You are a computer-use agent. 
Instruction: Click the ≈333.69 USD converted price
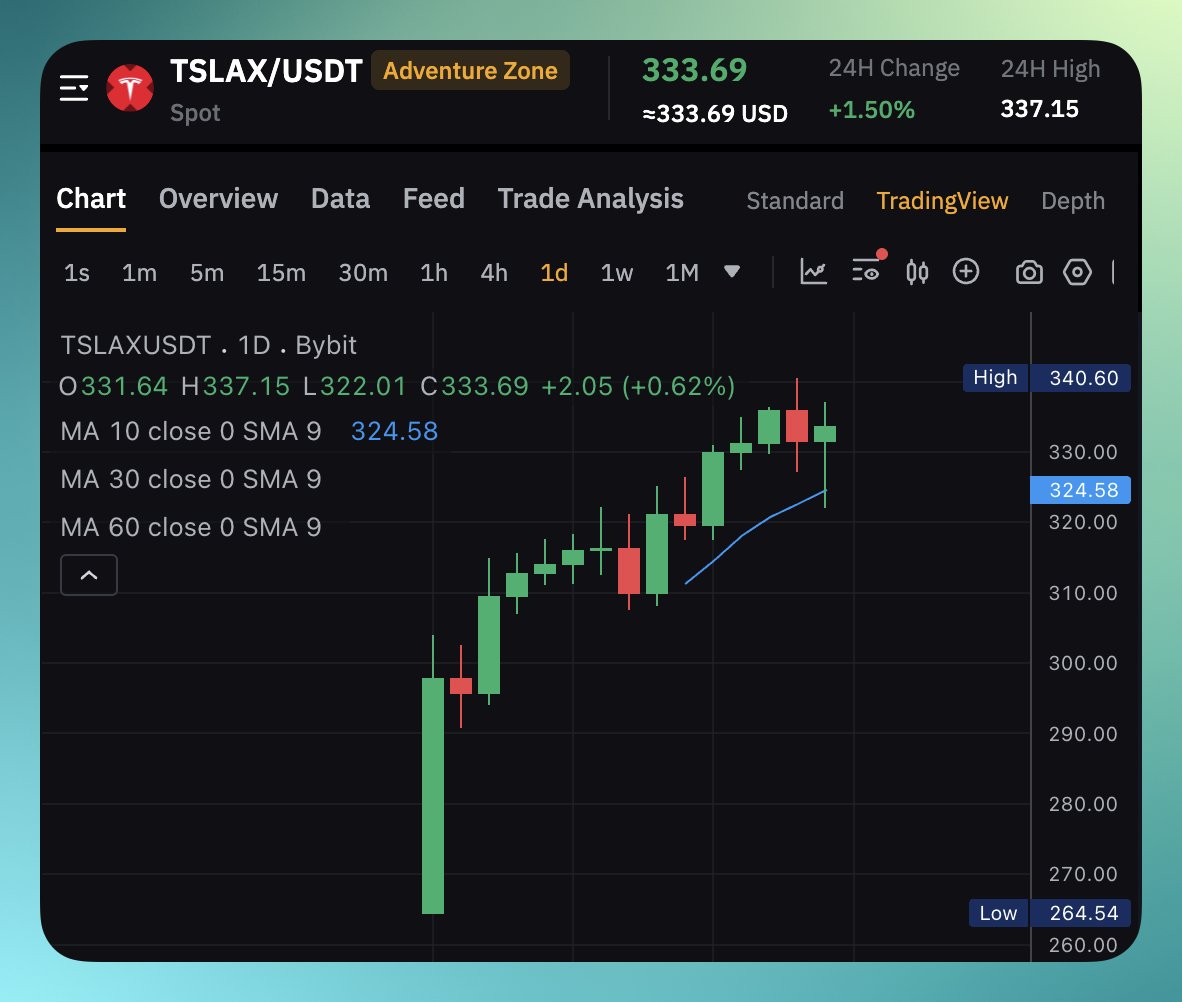pos(715,114)
